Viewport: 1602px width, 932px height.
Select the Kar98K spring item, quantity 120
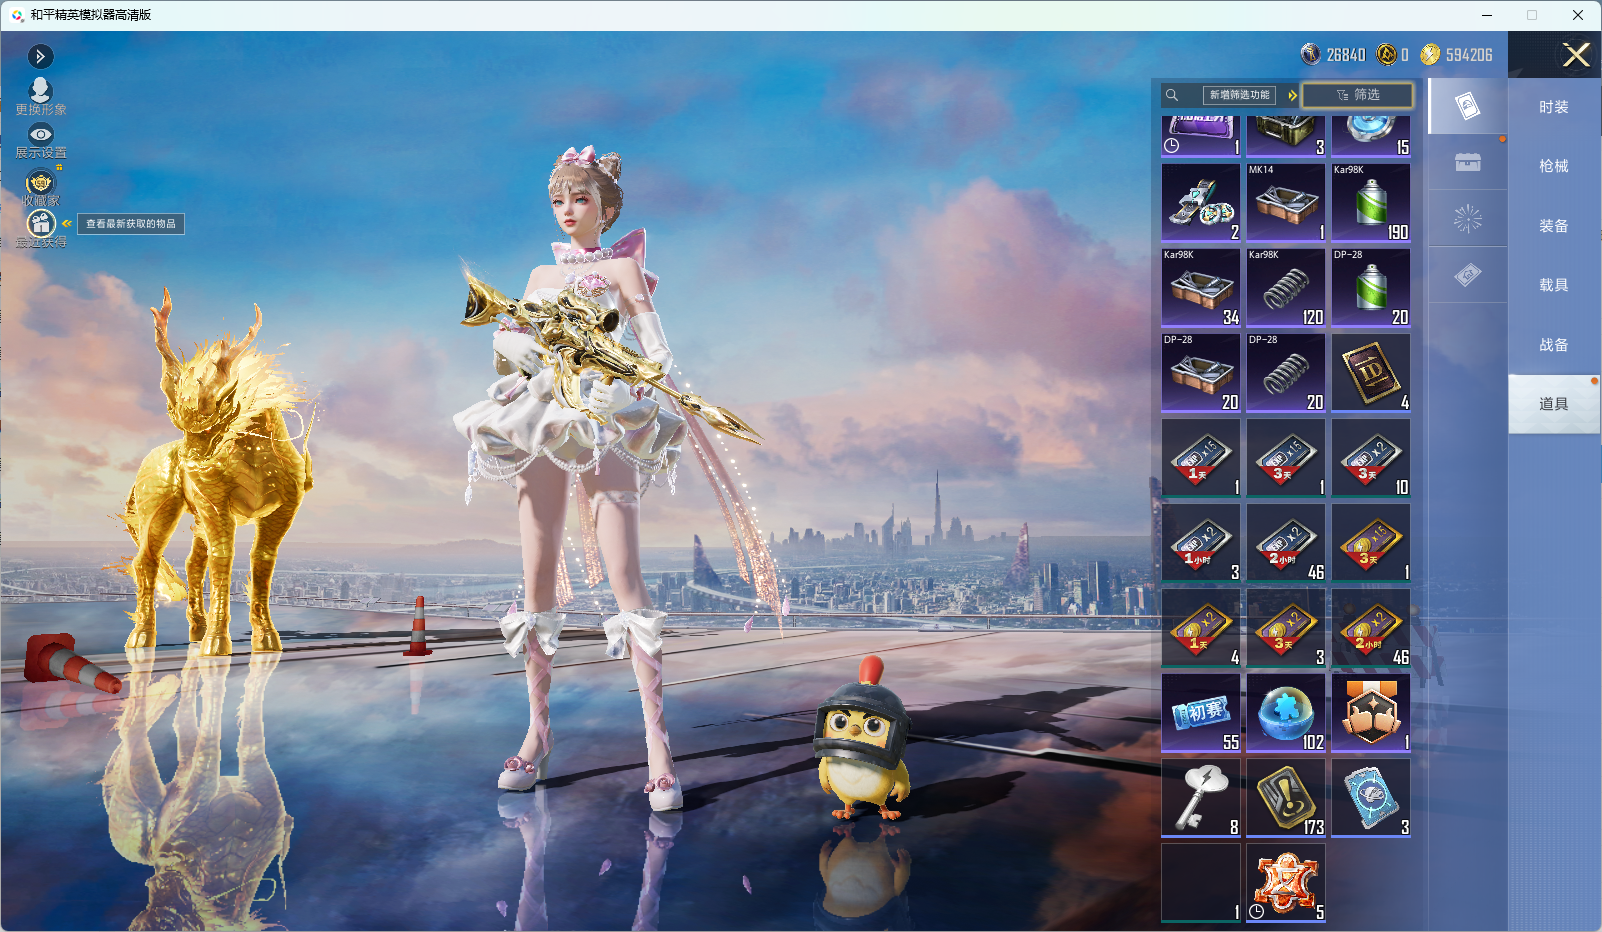(x=1286, y=288)
